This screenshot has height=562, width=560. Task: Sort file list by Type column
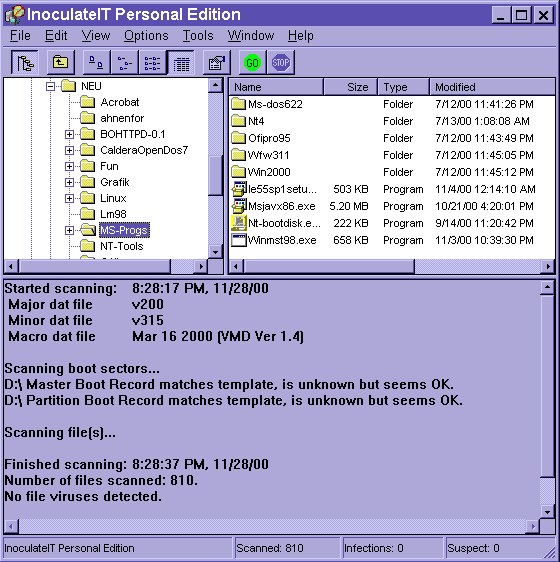click(403, 87)
